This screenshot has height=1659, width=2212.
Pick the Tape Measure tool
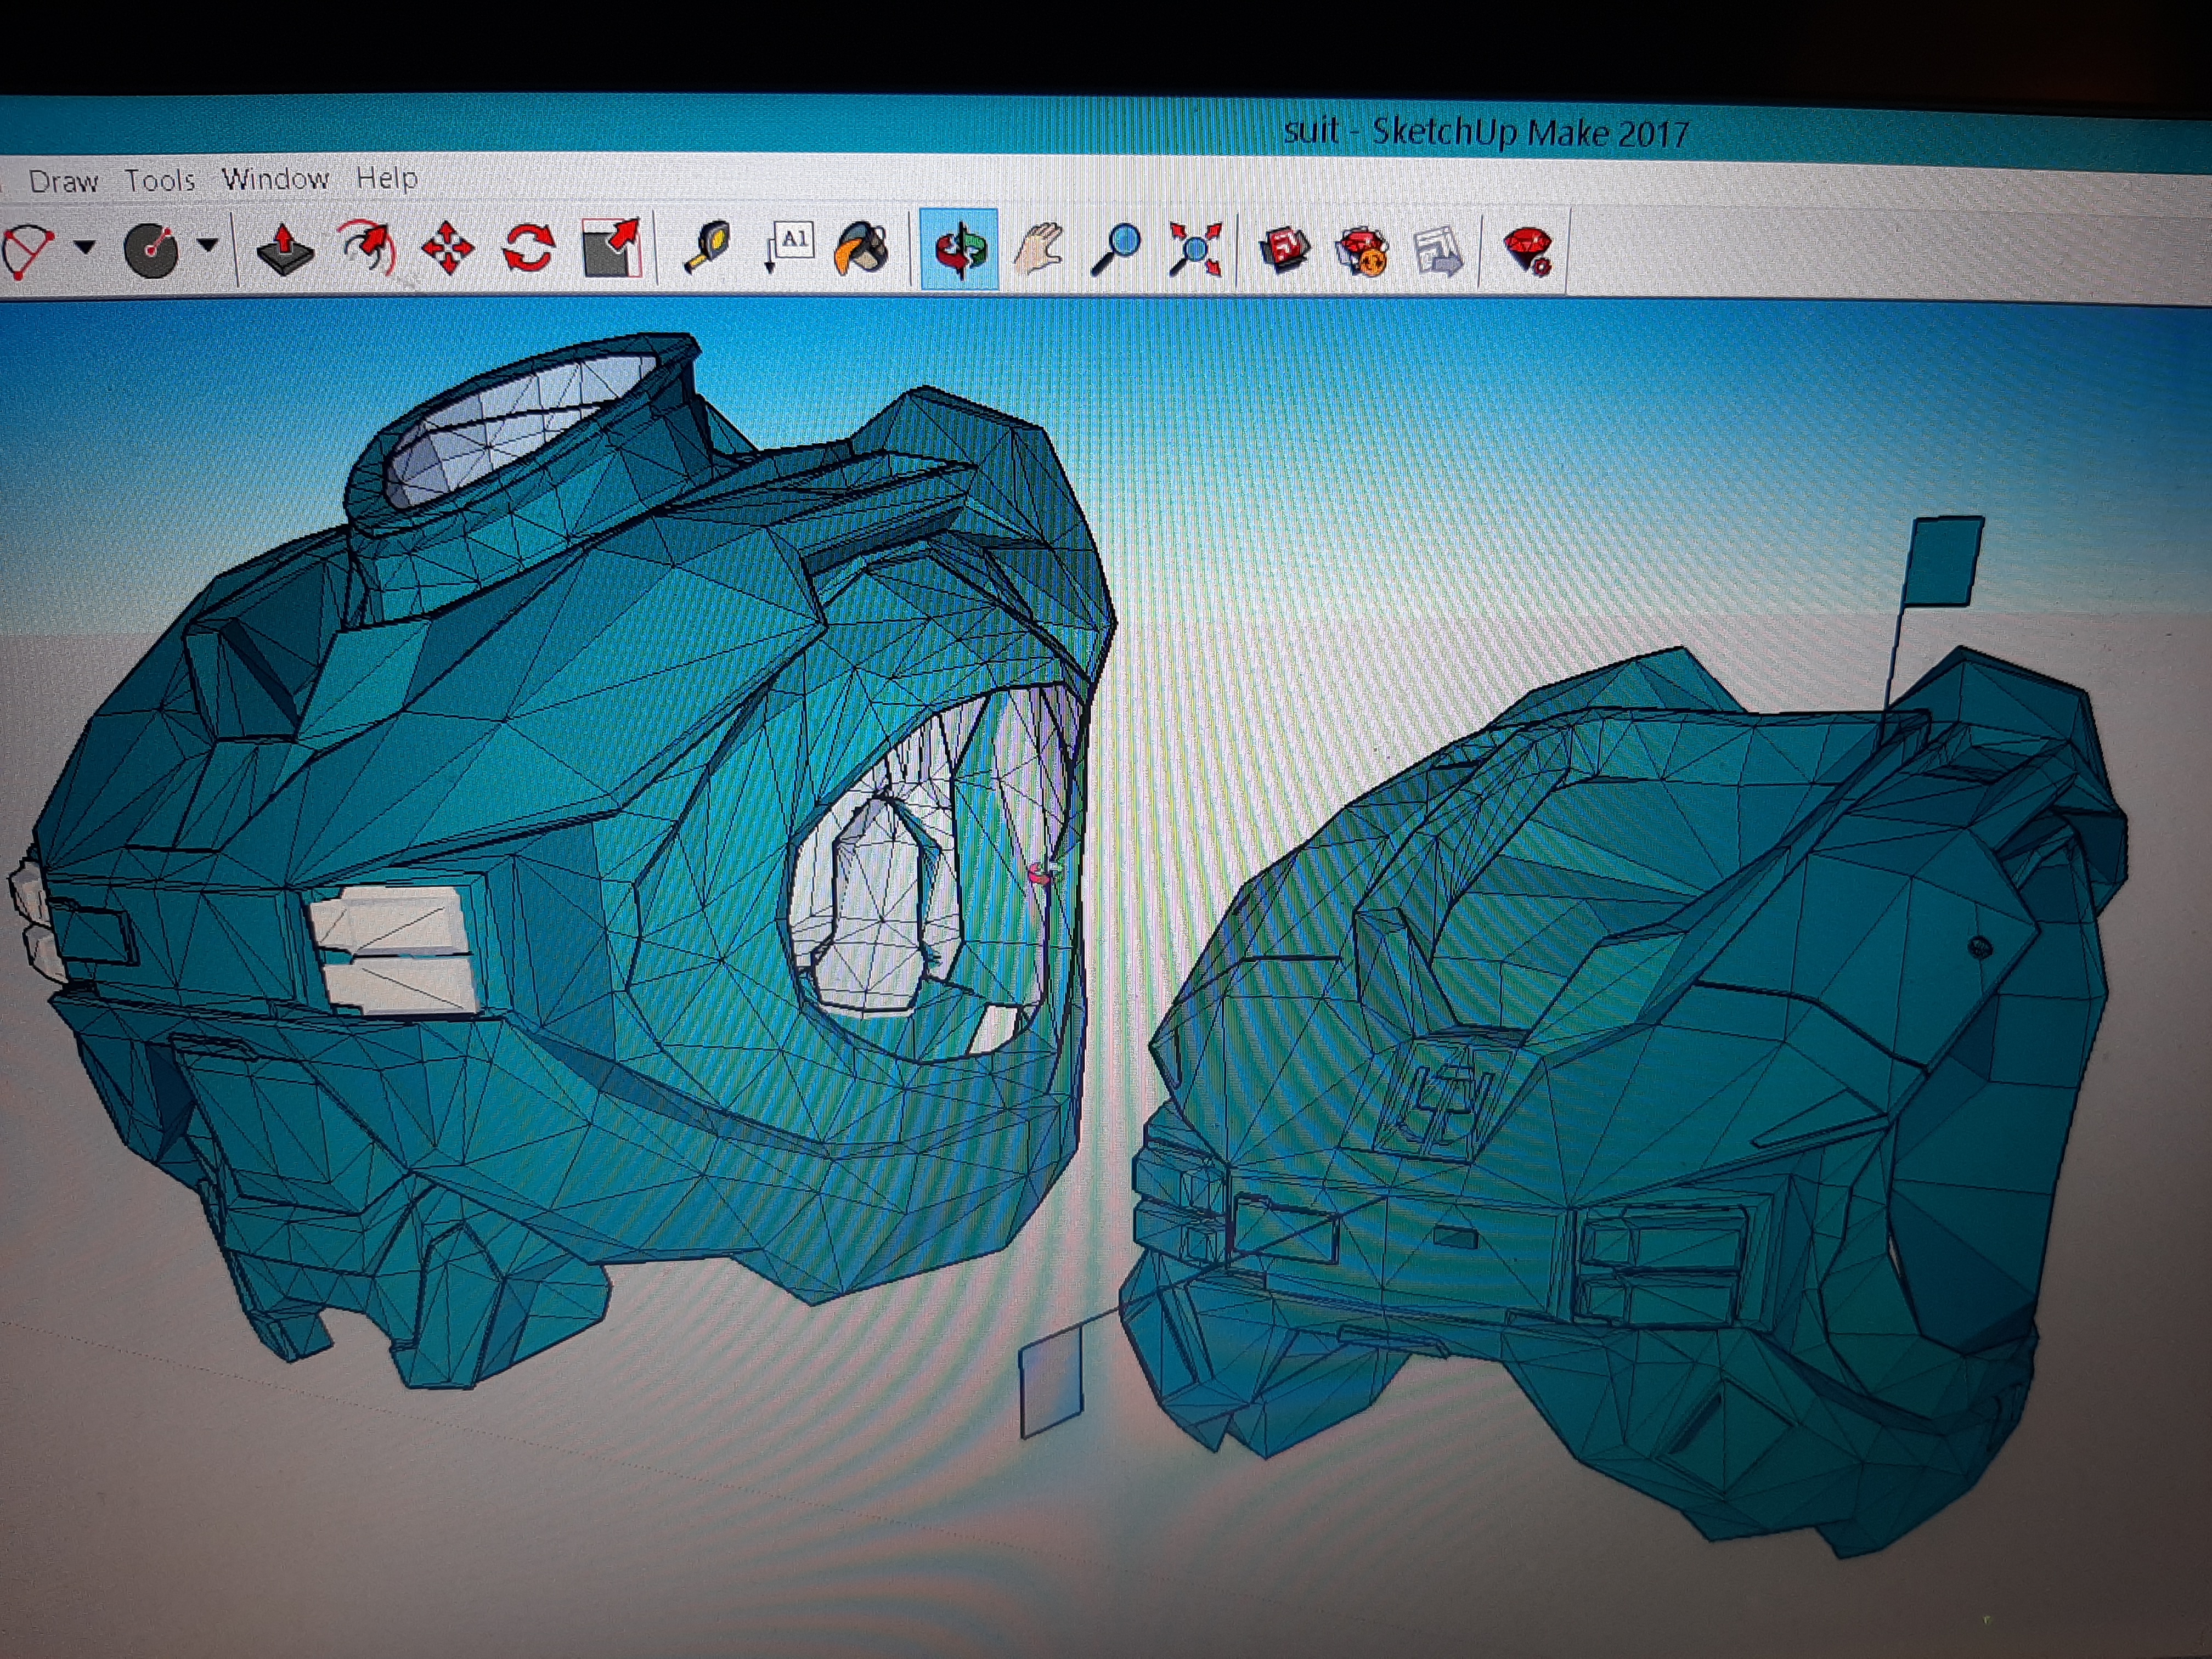(707, 247)
